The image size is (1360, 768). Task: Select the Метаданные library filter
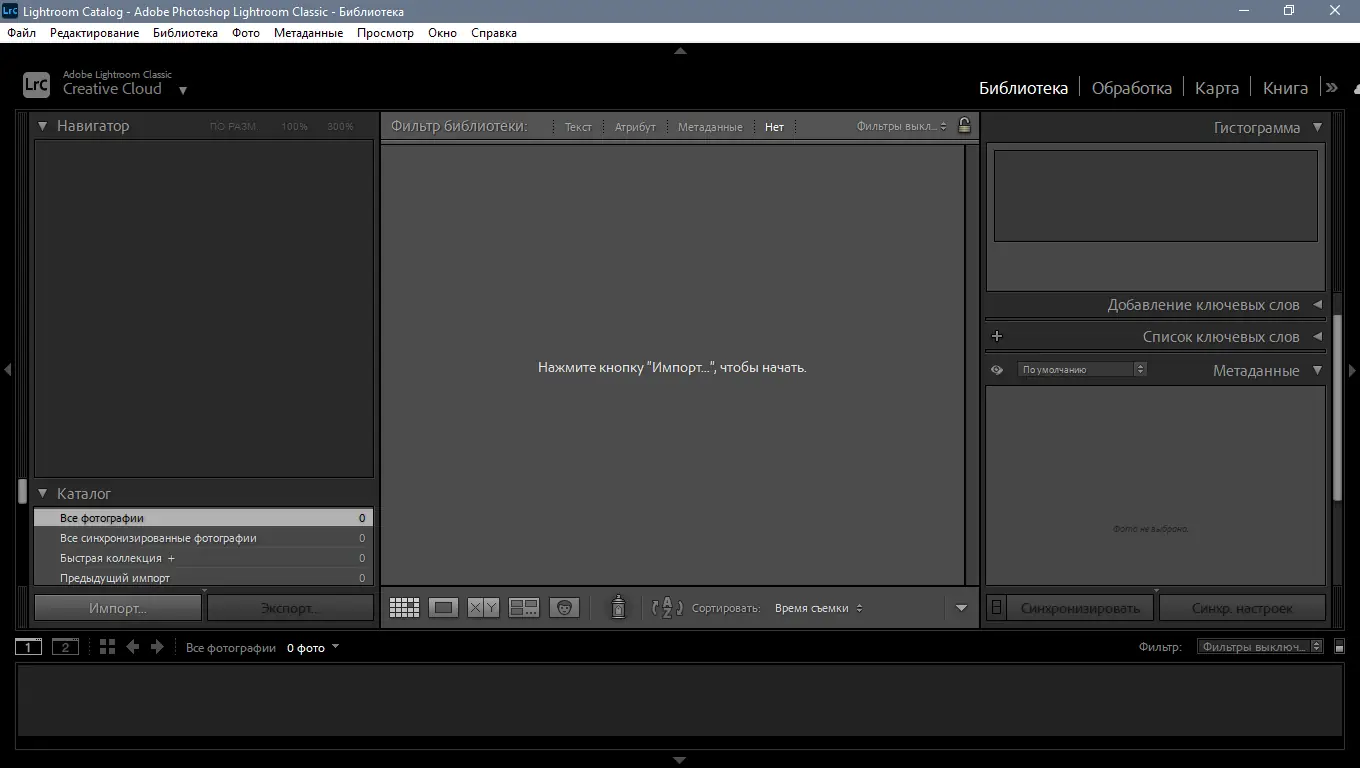coord(710,127)
